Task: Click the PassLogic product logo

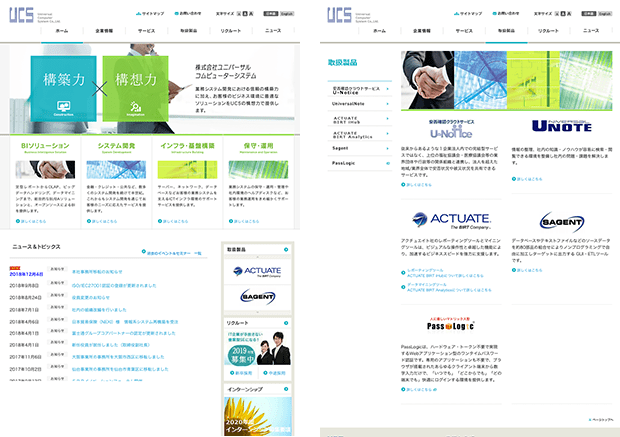Action: click(450, 324)
